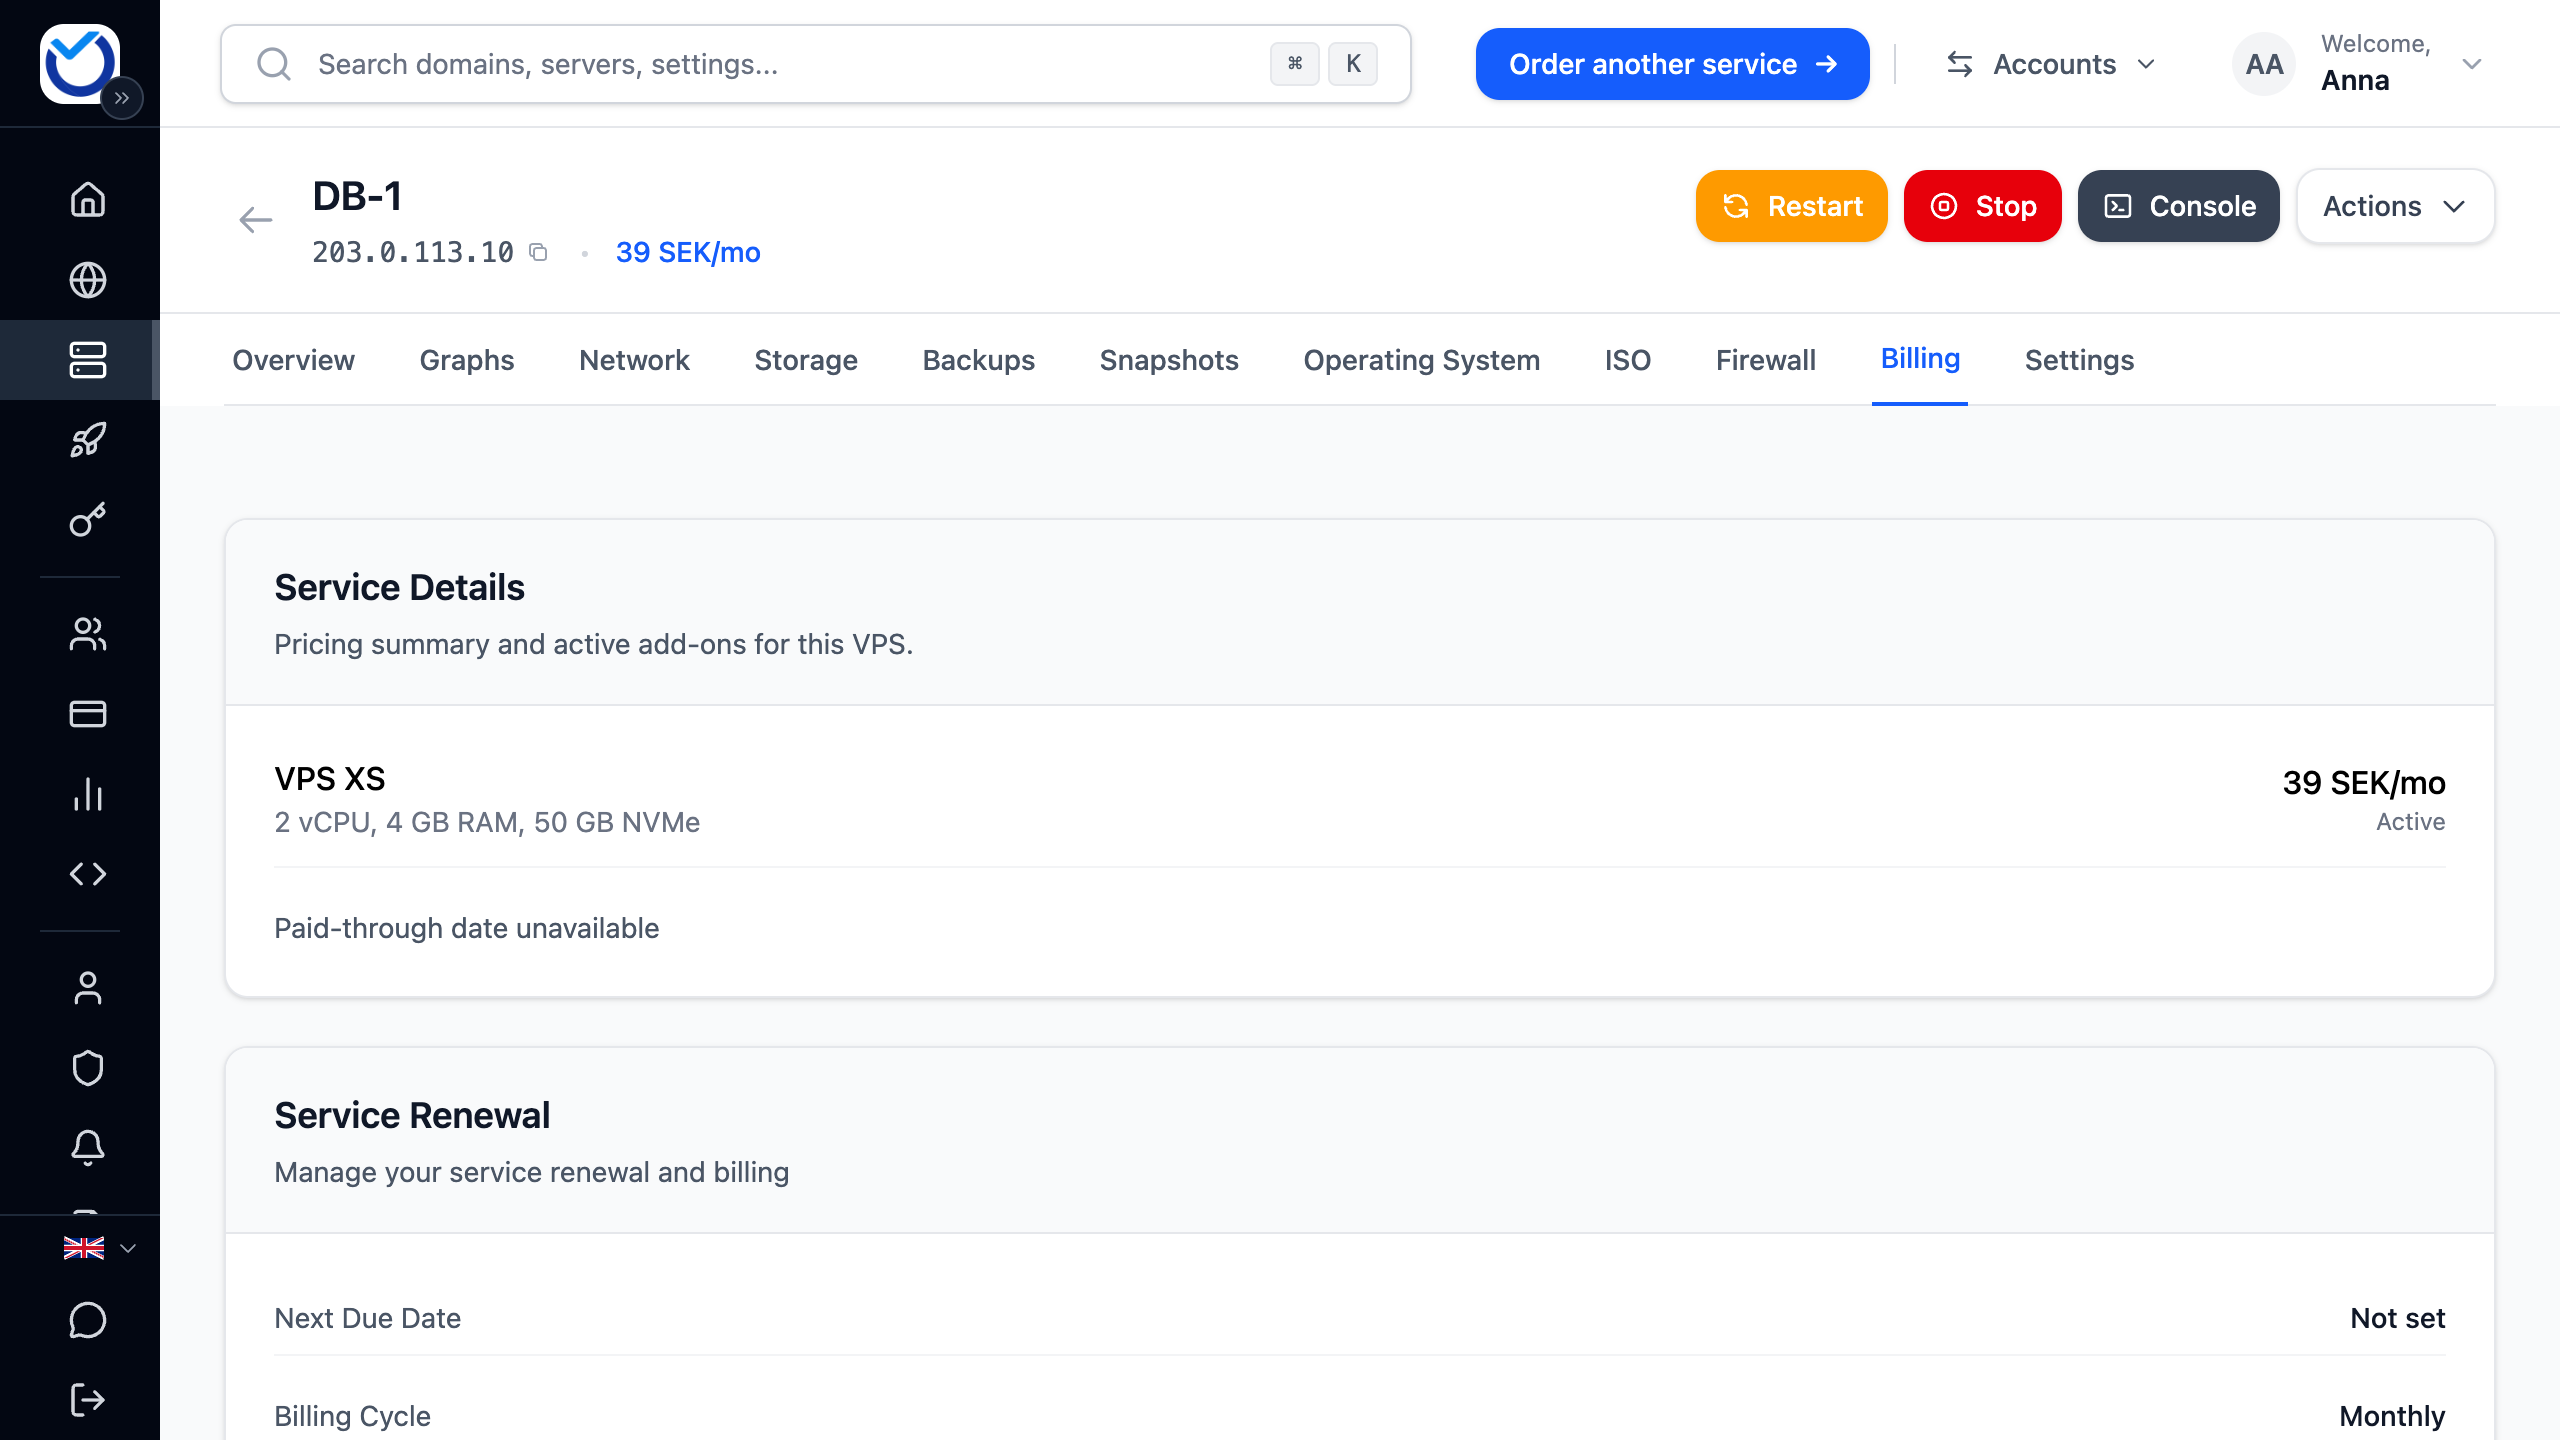Click the 39 SEK/mo link under DB-1

pyautogui.click(x=688, y=252)
